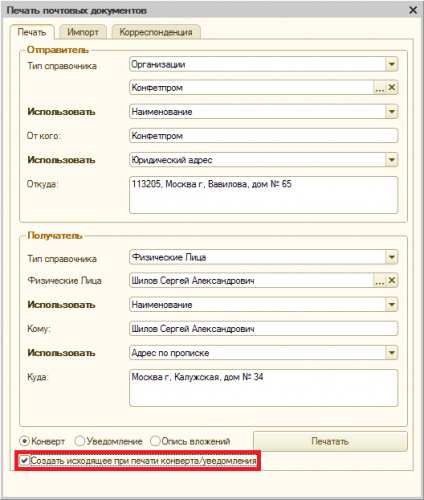
Task: Open selection dialog for Физические Лица field
Action: point(380,281)
